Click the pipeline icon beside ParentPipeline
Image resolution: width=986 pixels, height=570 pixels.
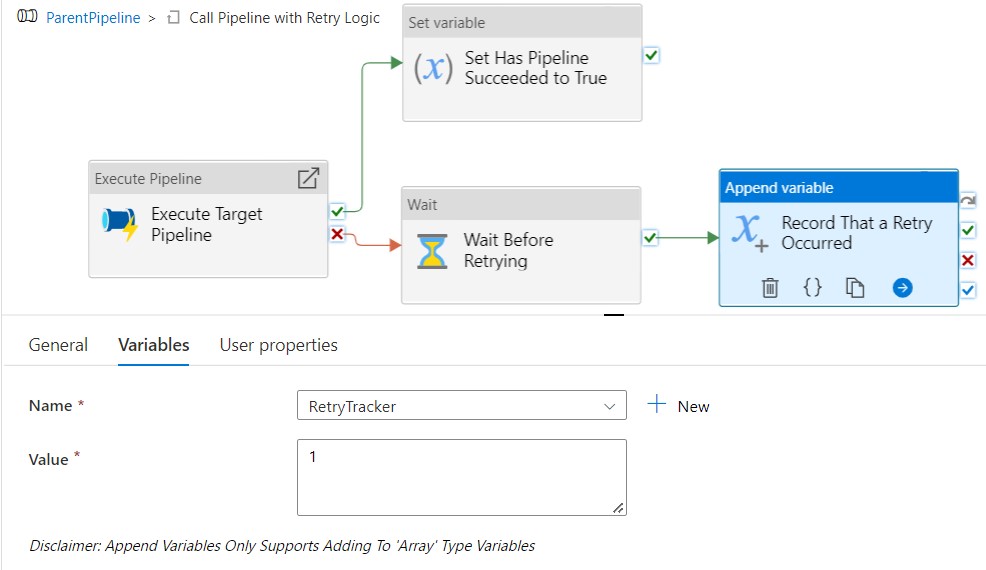pos(27,16)
